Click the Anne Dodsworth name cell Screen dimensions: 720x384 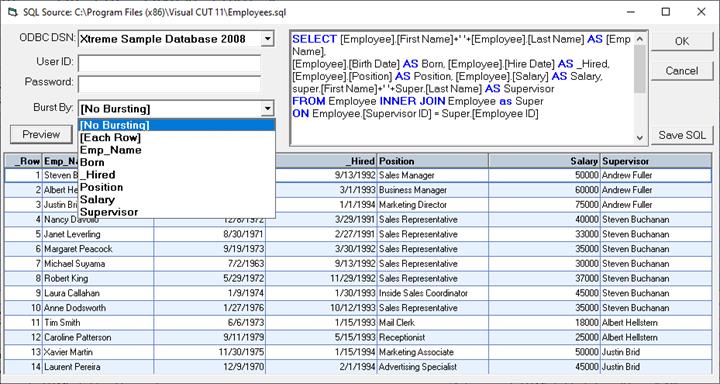[x=98, y=308]
